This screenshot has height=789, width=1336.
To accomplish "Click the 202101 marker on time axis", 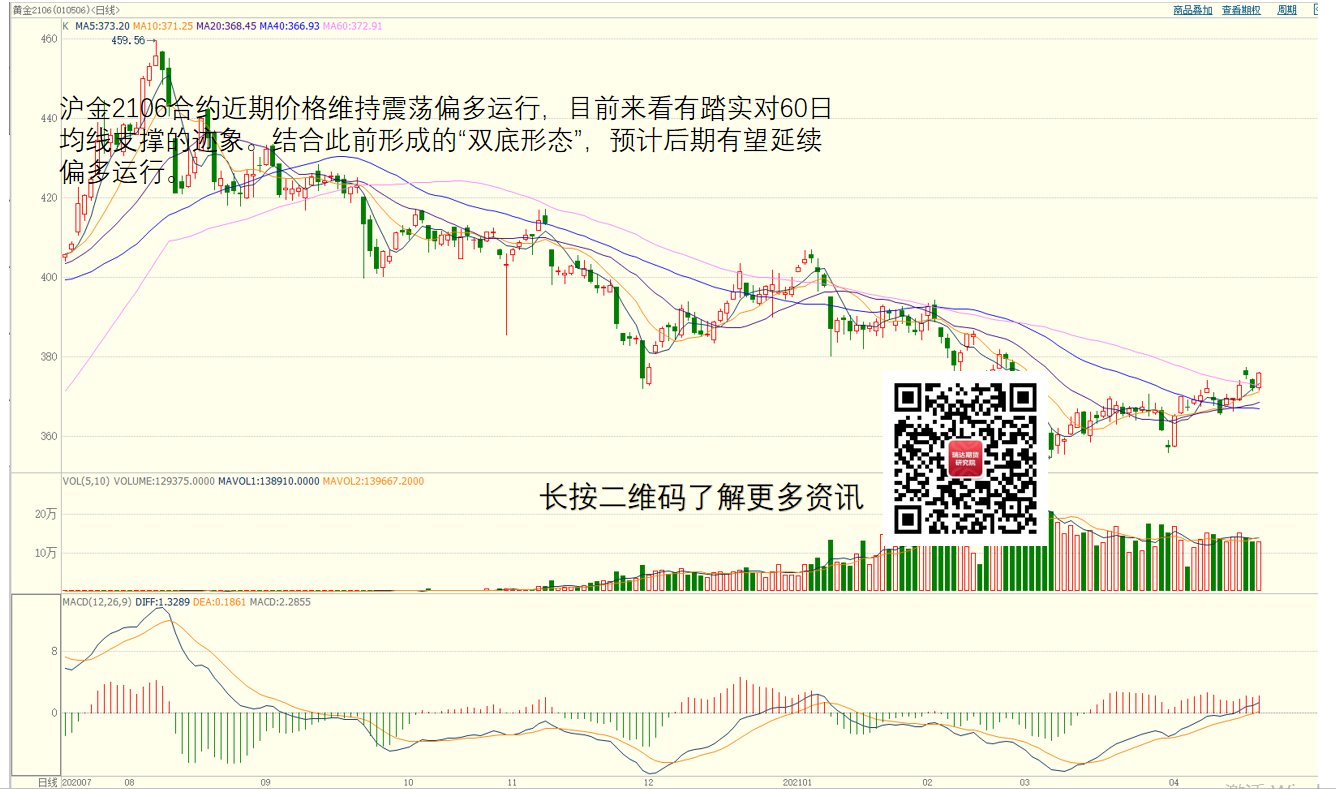I will click(796, 782).
